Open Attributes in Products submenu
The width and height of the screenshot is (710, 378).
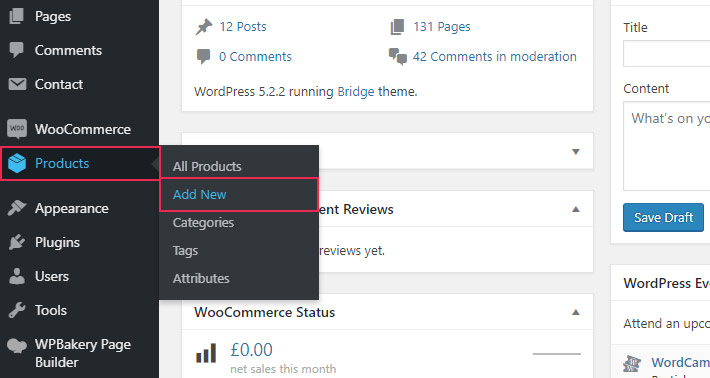click(x=201, y=278)
